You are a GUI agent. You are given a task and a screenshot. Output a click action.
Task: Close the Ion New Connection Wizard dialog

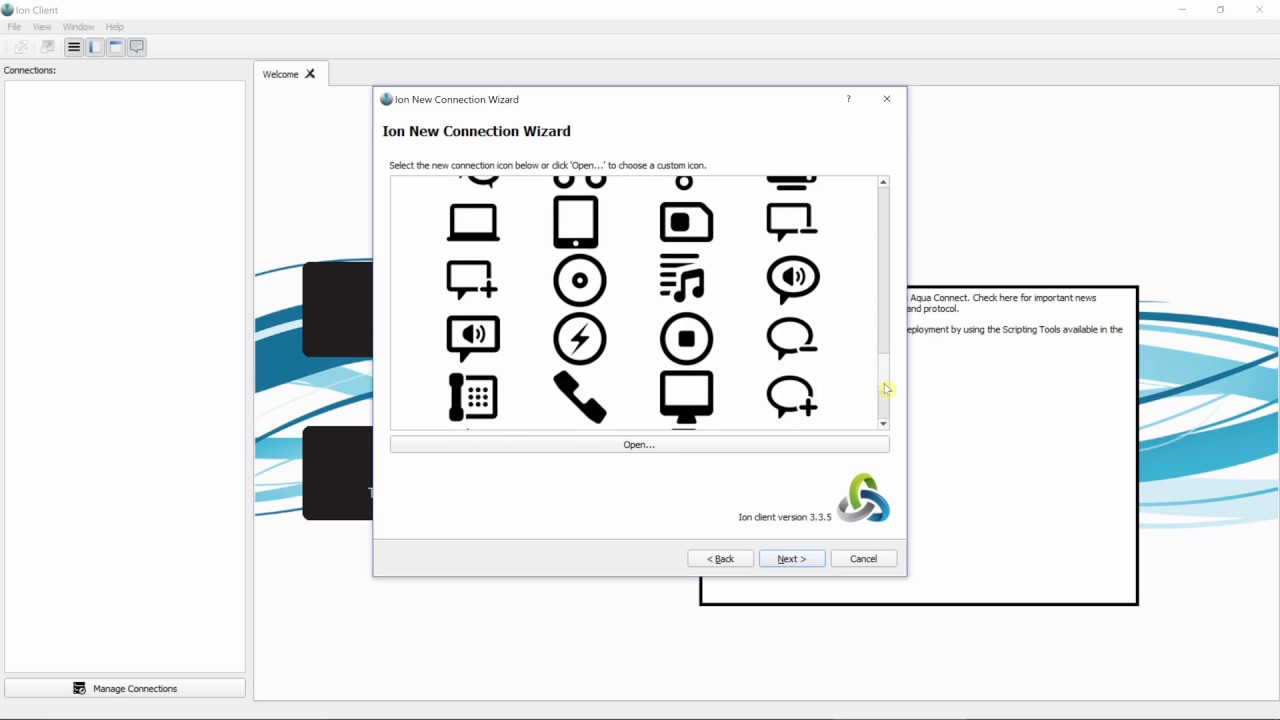coord(886,99)
